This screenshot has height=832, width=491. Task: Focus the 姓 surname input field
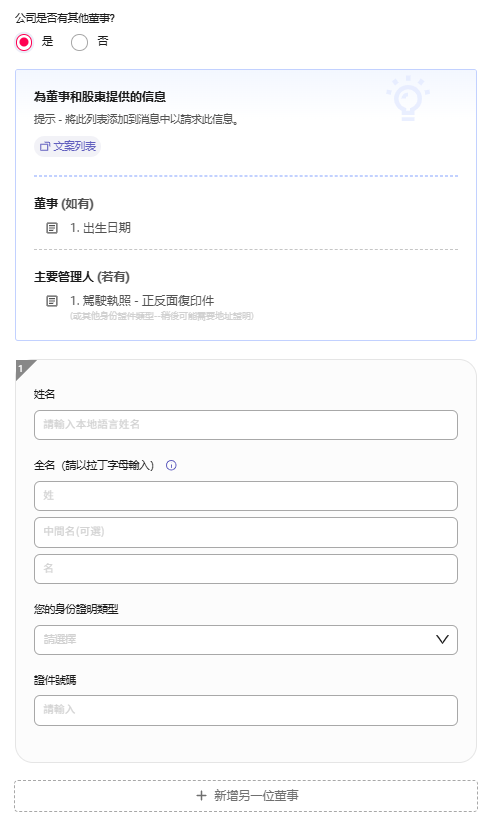tap(246, 496)
